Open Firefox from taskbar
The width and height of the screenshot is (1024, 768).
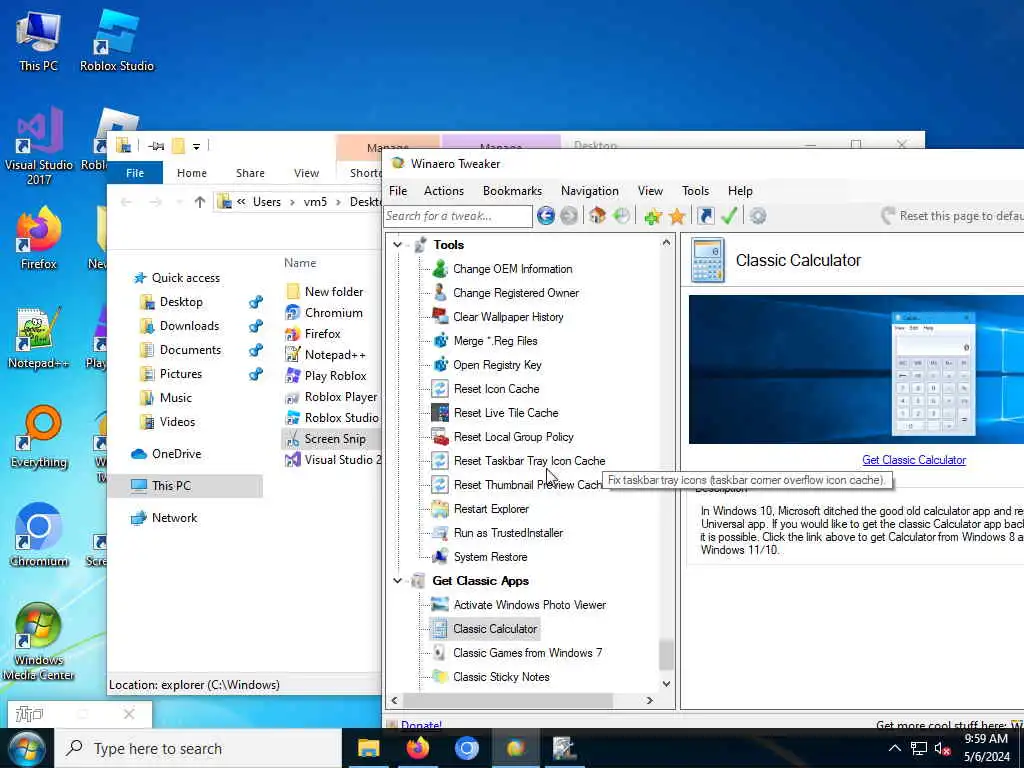click(418, 748)
